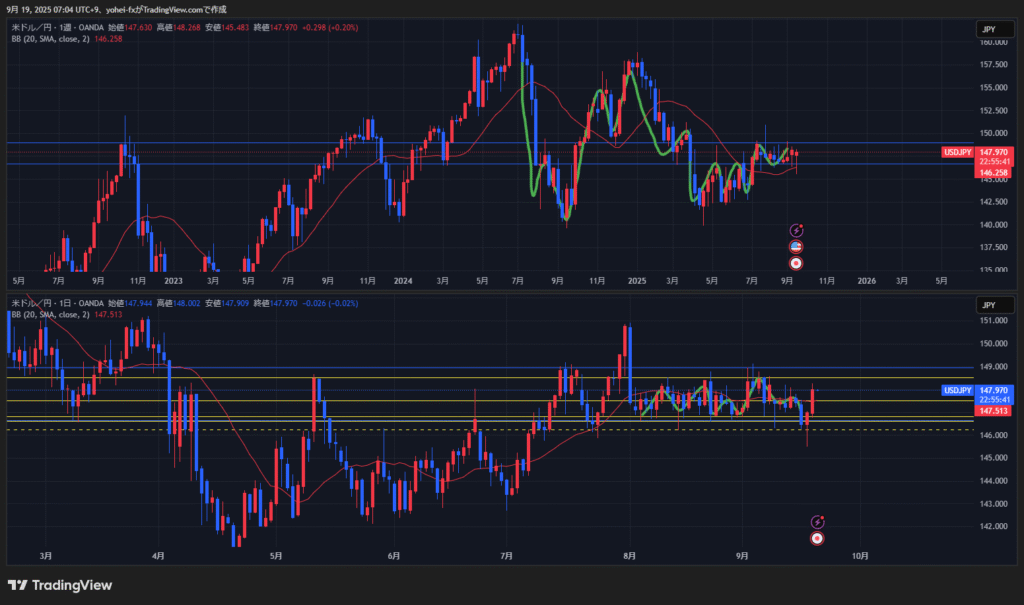
Task: Click the 10月 label on the daily time axis
Action: [860, 556]
